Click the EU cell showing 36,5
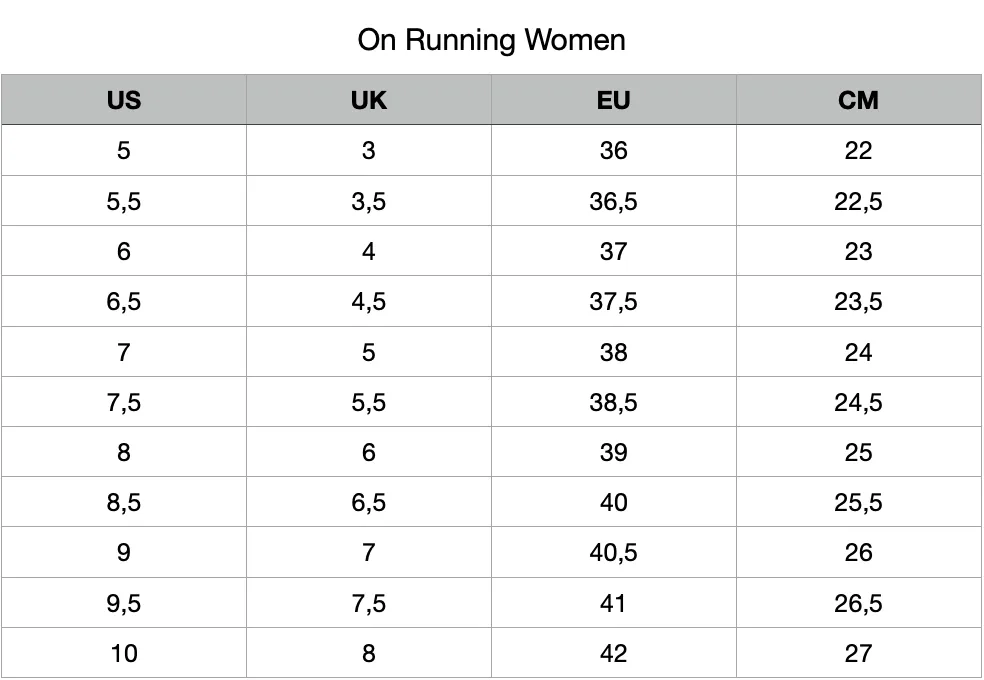Image resolution: width=984 pixels, height=680 pixels. pyautogui.click(x=613, y=201)
